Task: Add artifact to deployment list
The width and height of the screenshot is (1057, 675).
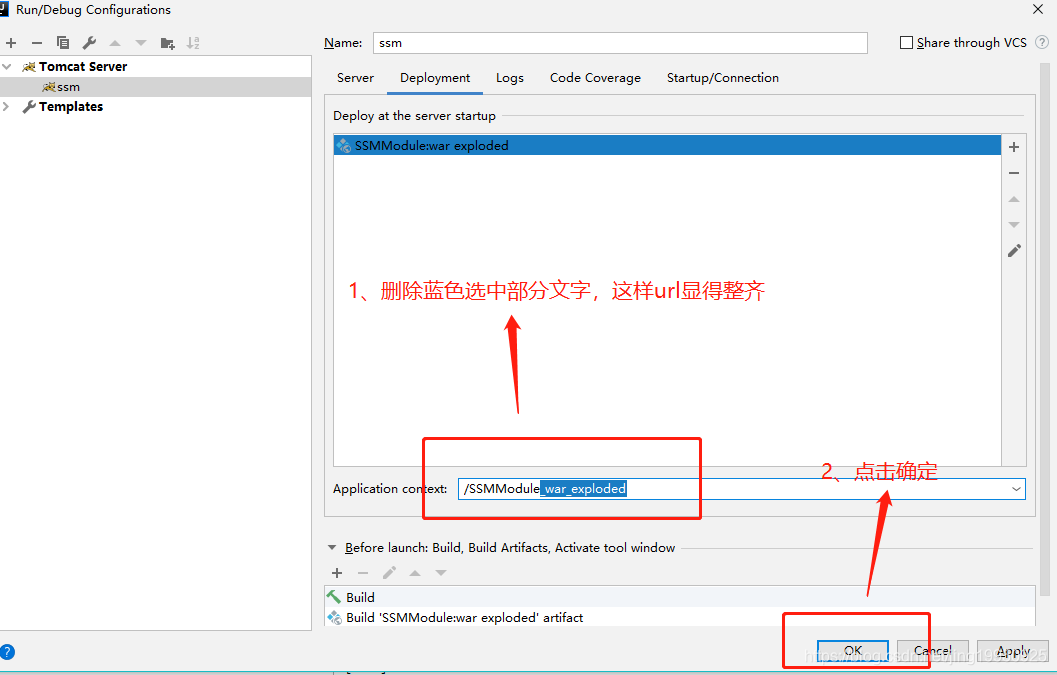Action: tap(1014, 147)
